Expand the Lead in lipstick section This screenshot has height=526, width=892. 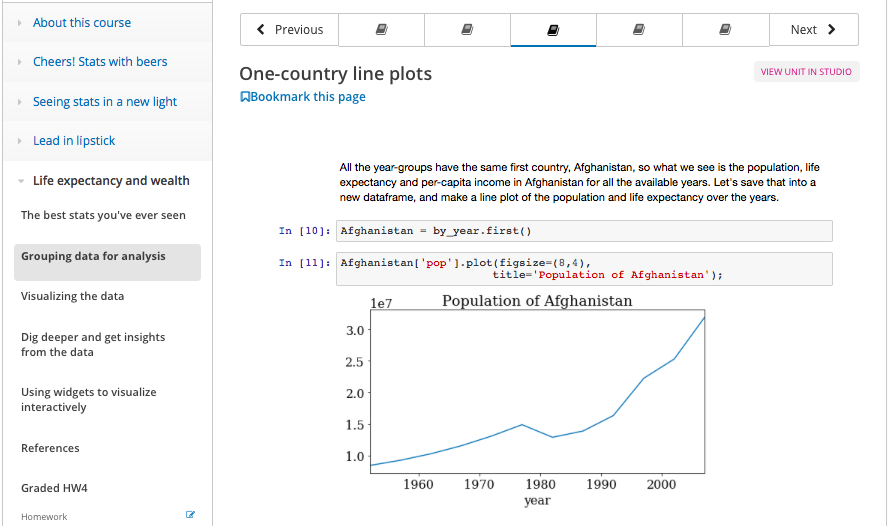point(74,141)
